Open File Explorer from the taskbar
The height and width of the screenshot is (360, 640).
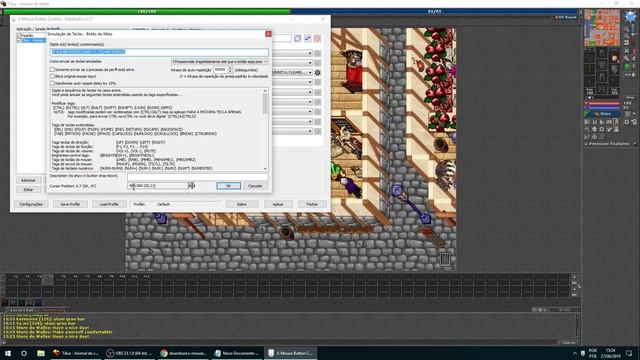pos(41,353)
